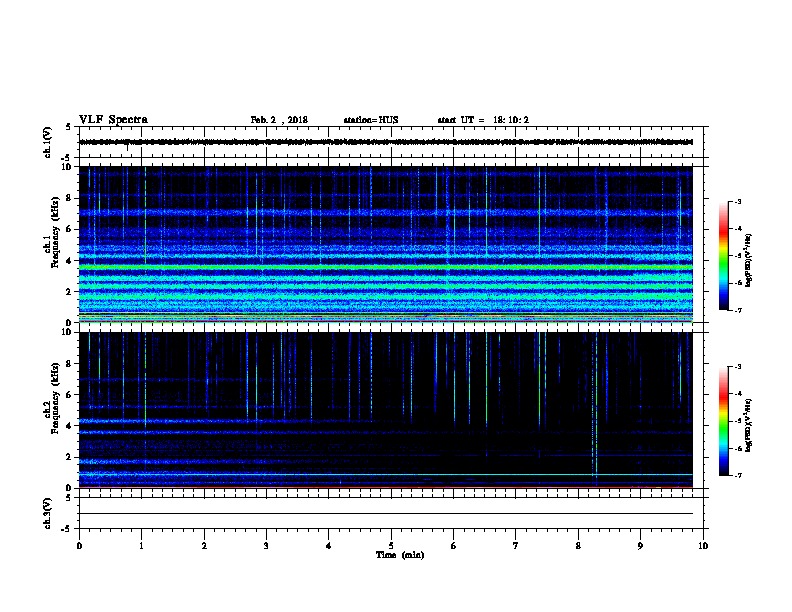Viewport: 792px width, 612px height.
Task: Click the "-3" tick on ch.2 color bar
Action: [x=737, y=367]
